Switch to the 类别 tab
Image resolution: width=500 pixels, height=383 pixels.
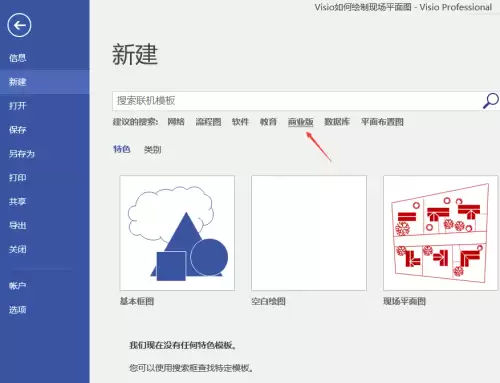[x=153, y=150]
